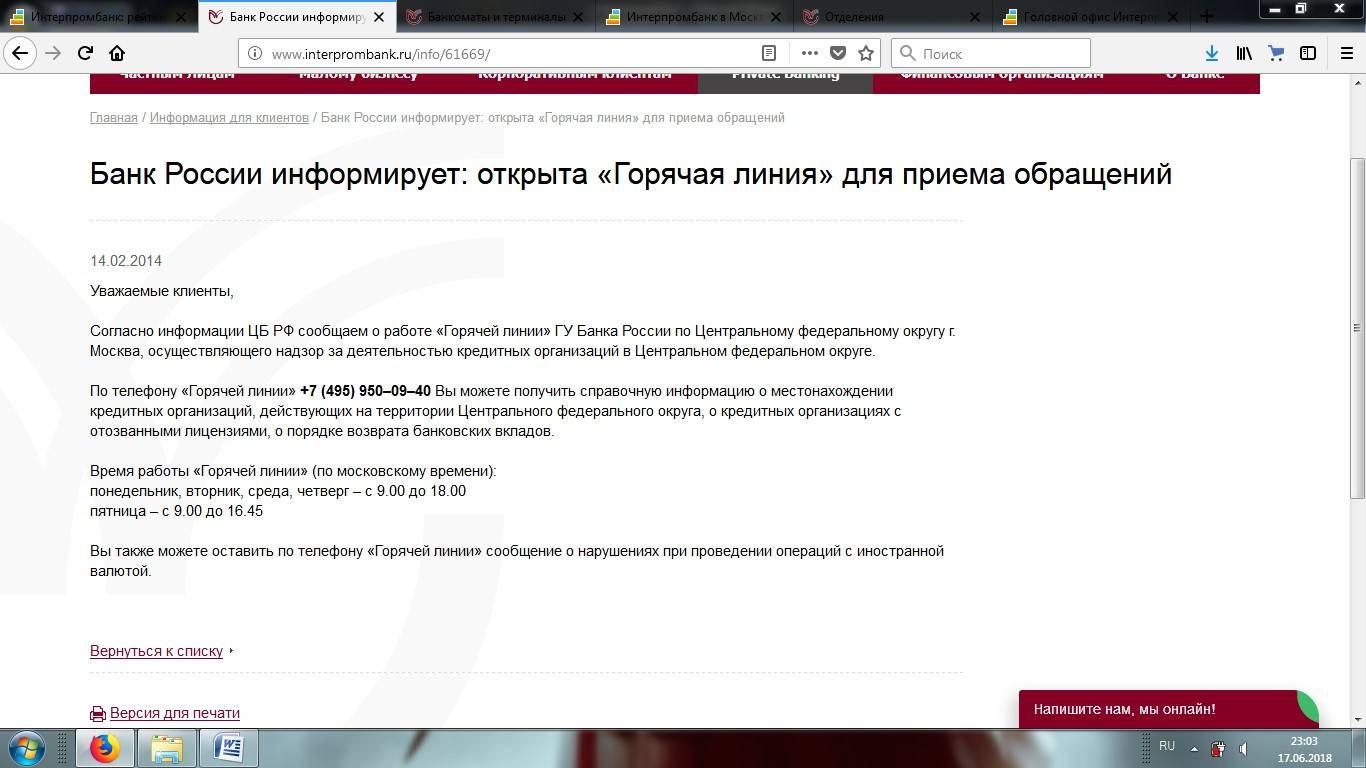1366x768 pixels.
Task: Reload the current page
Action: click(85, 54)
